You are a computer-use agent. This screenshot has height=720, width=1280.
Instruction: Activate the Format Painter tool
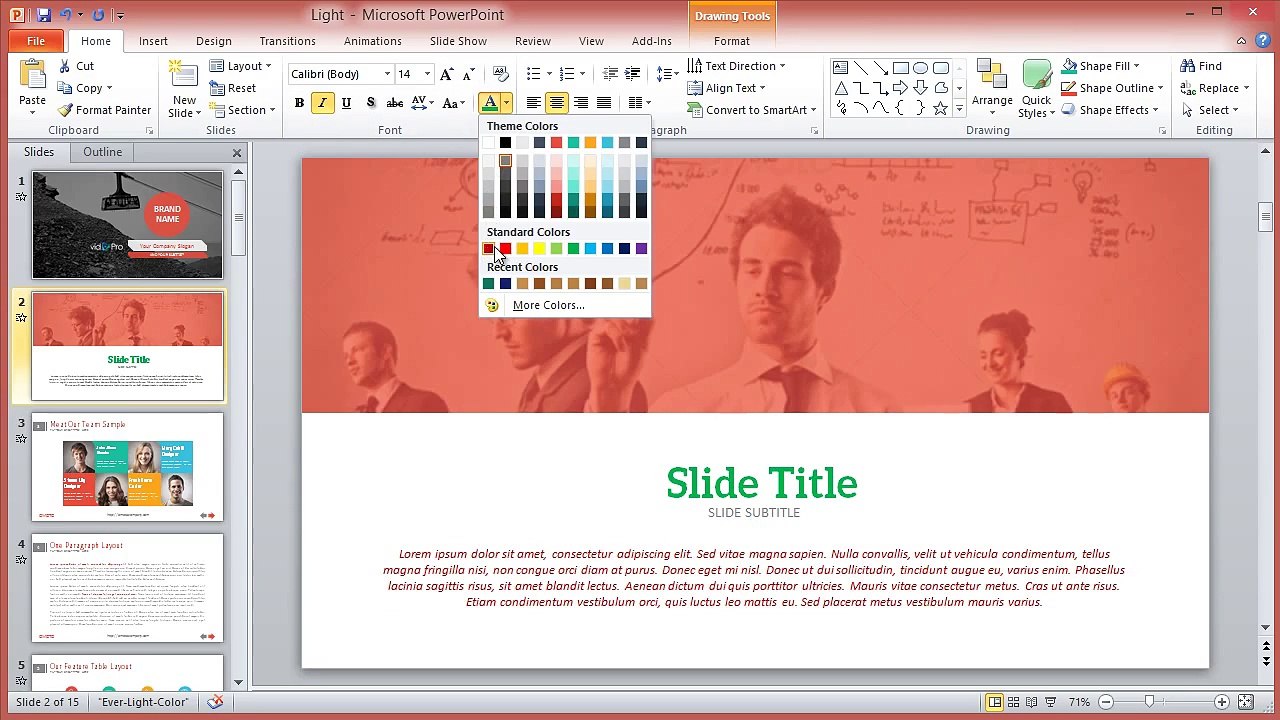[104, 110]
